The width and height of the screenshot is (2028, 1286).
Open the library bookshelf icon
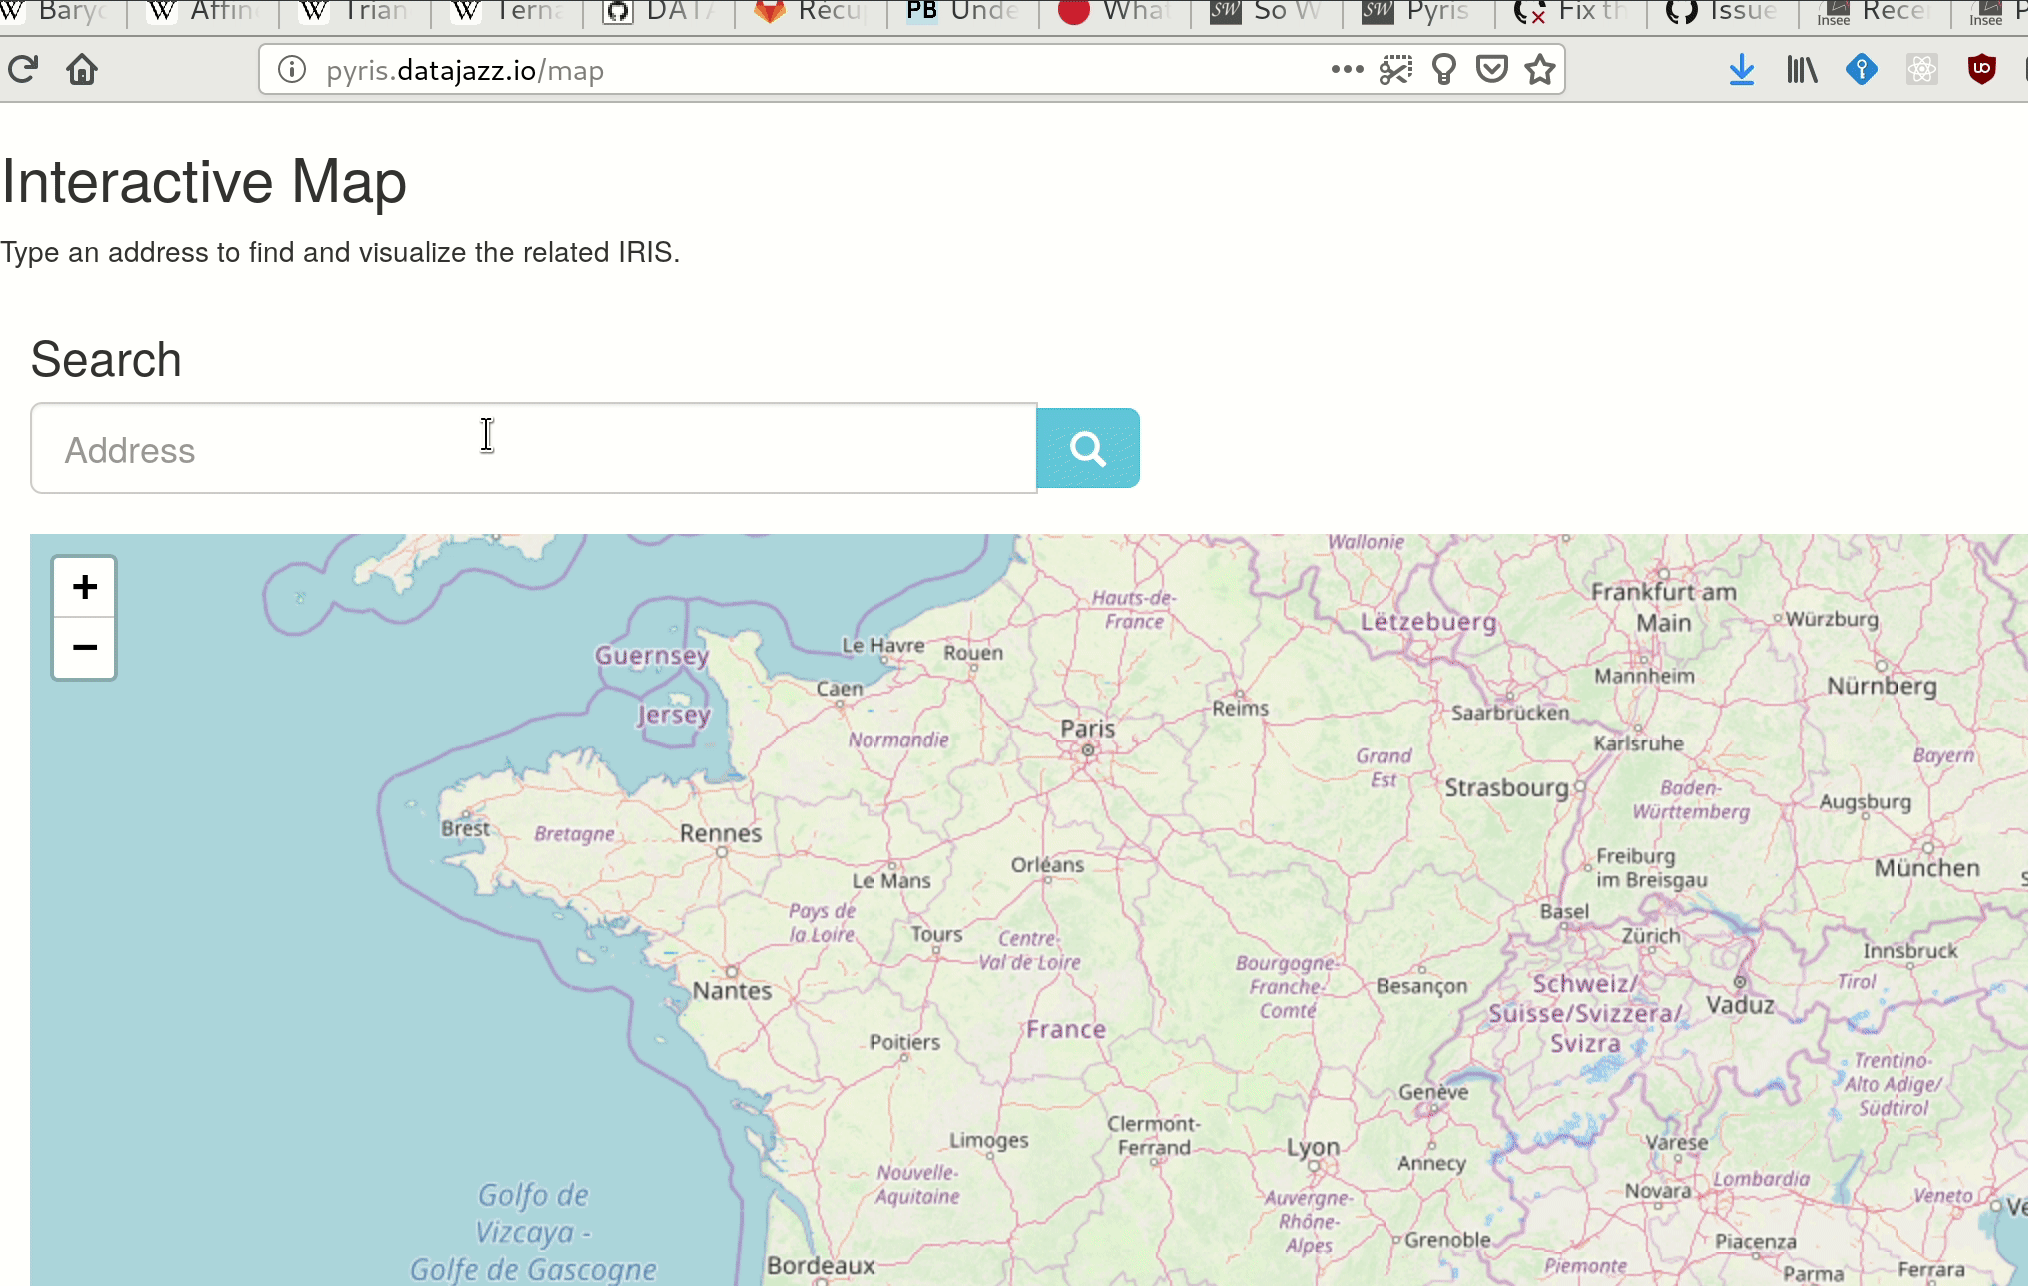tap(1802, 69)
